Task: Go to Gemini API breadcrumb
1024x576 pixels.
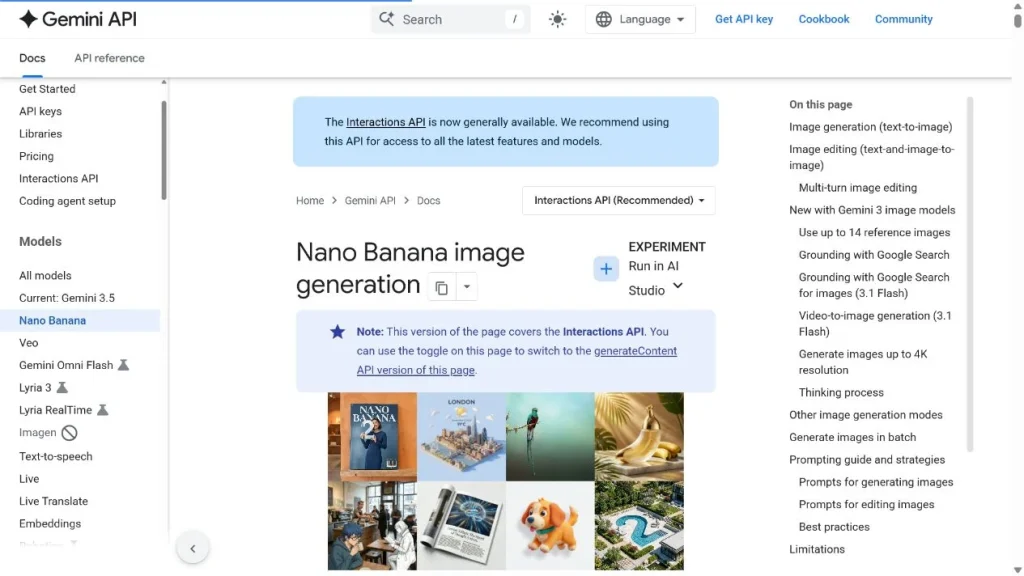Action: [x=370, y=200]
